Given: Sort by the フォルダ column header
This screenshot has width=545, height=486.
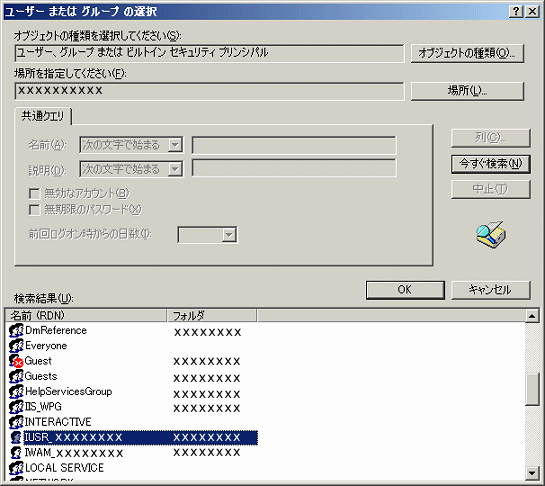Looking at the screenshot, I should tap(212, 316).
